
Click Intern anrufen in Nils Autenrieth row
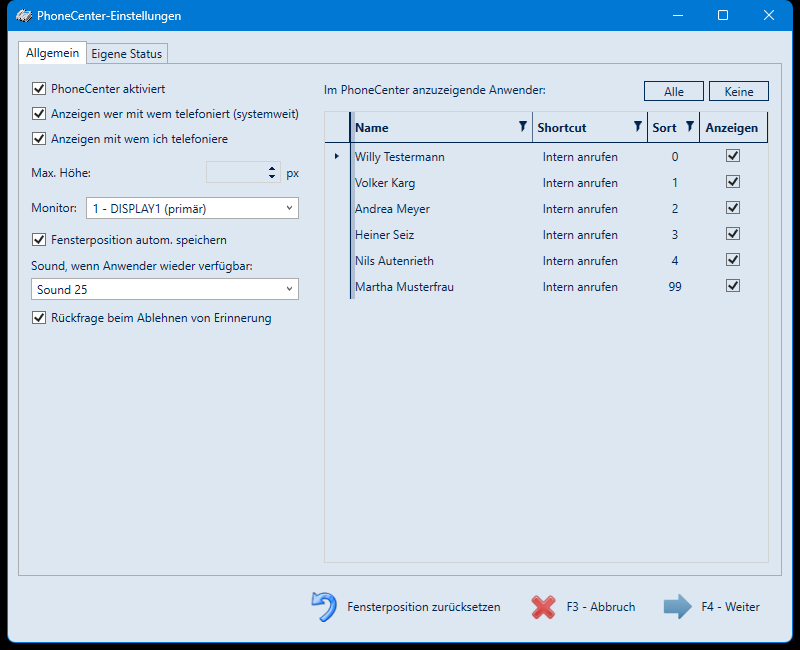[x=580, y=261]
